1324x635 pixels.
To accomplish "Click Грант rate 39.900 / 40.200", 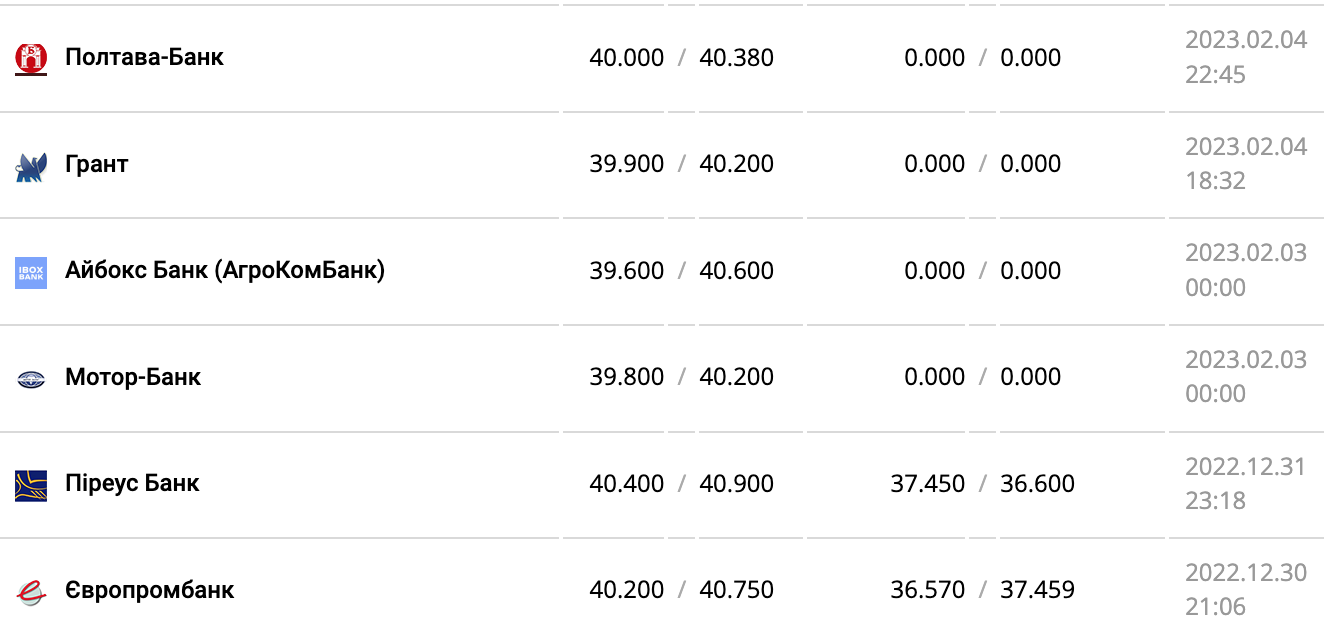I will pos(681,164).
